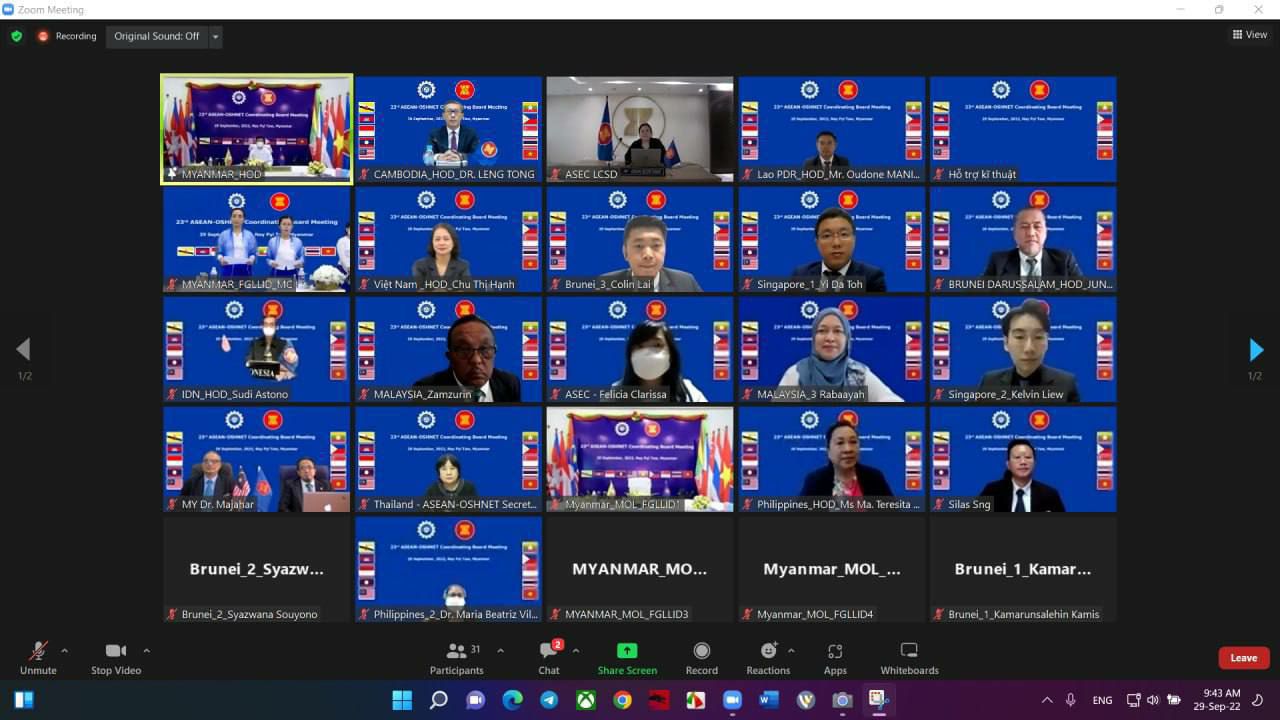Open the View layout menu
The height and width of the screenshot is (720, 1280).
1250,35
